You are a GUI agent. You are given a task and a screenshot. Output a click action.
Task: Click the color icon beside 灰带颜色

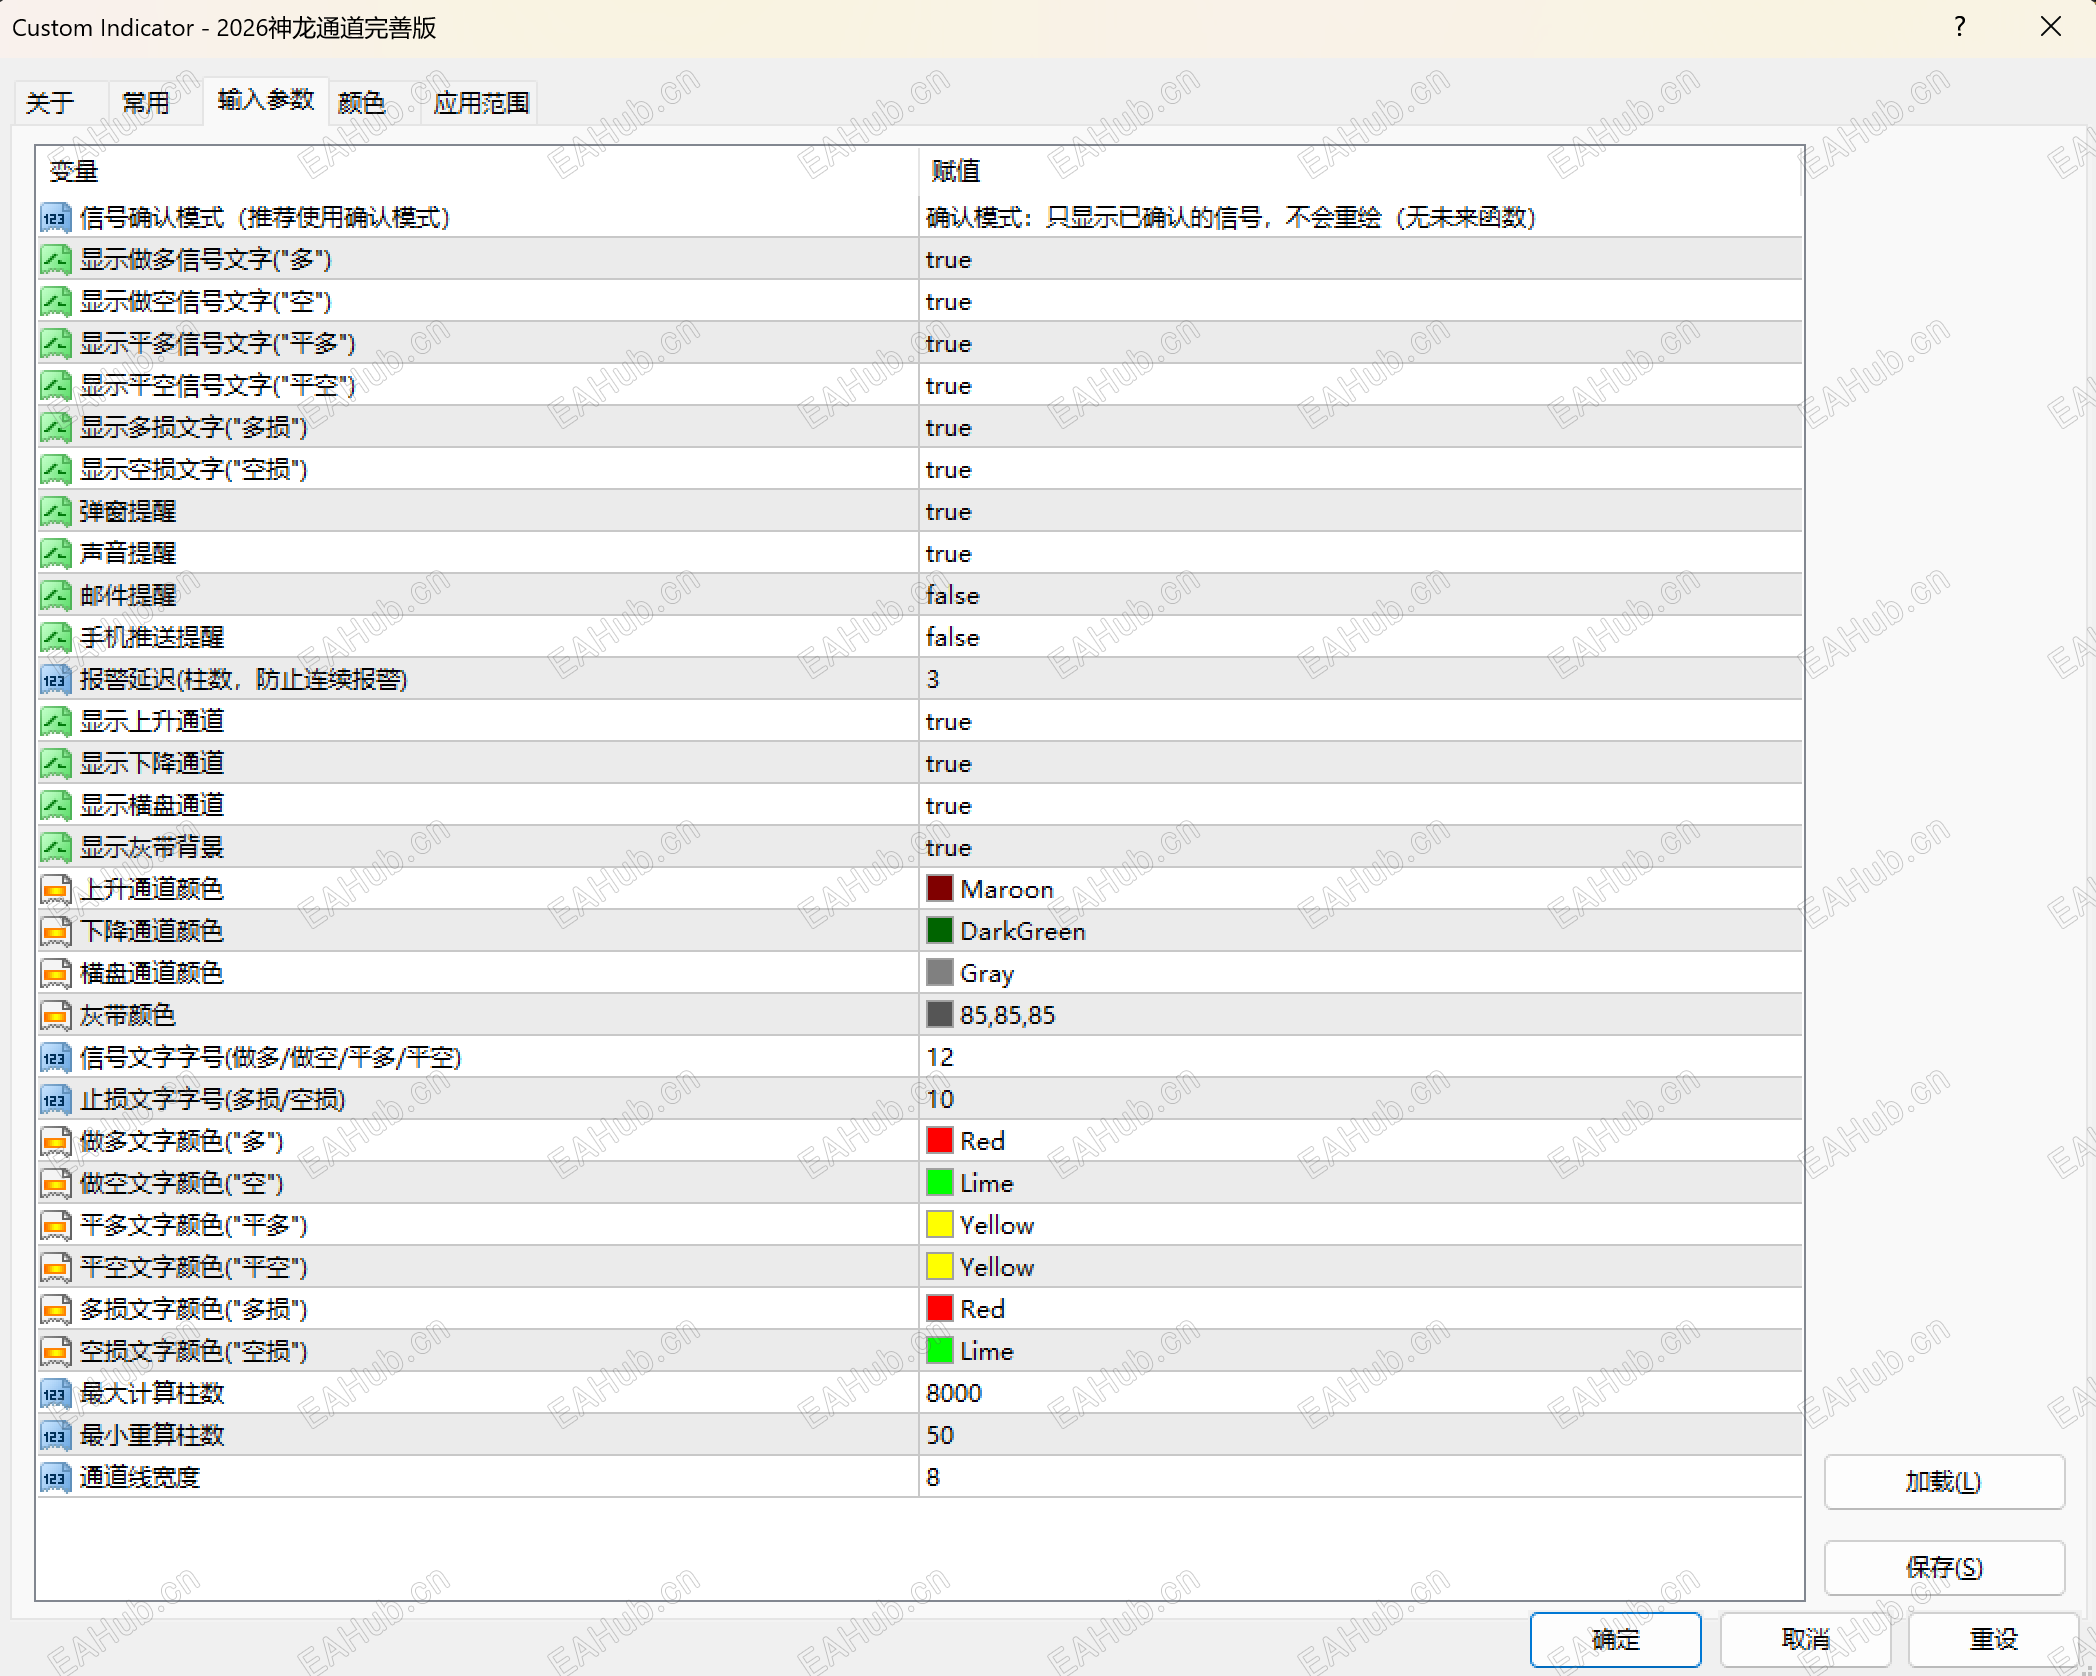pos(55,1016)
